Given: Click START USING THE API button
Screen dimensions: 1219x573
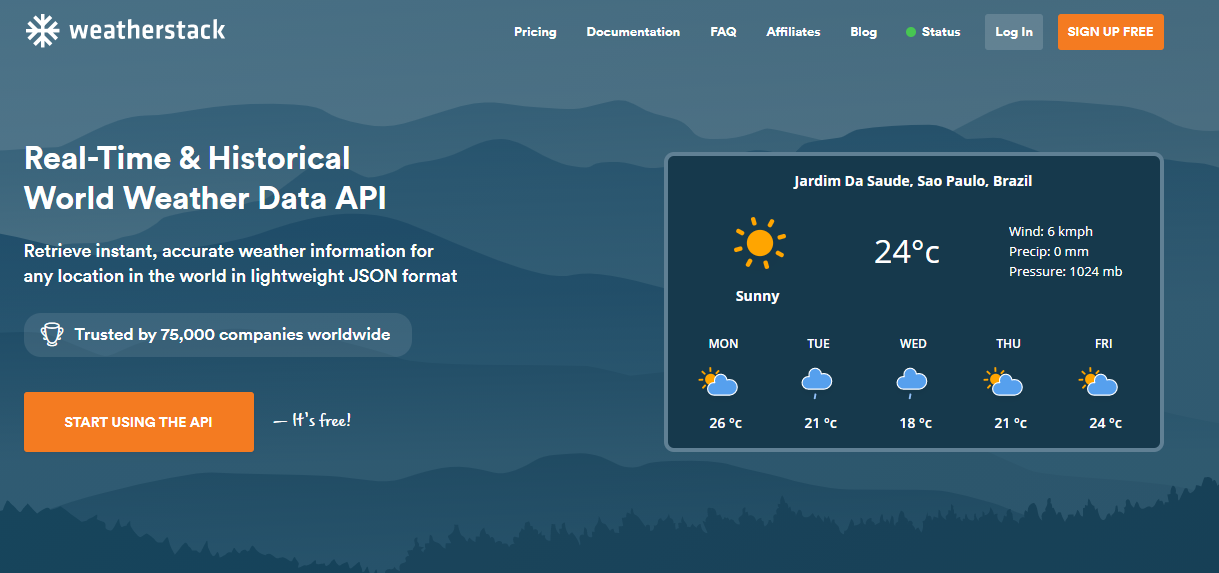Looking at the screenshot, I should click(x=139, y=422).
